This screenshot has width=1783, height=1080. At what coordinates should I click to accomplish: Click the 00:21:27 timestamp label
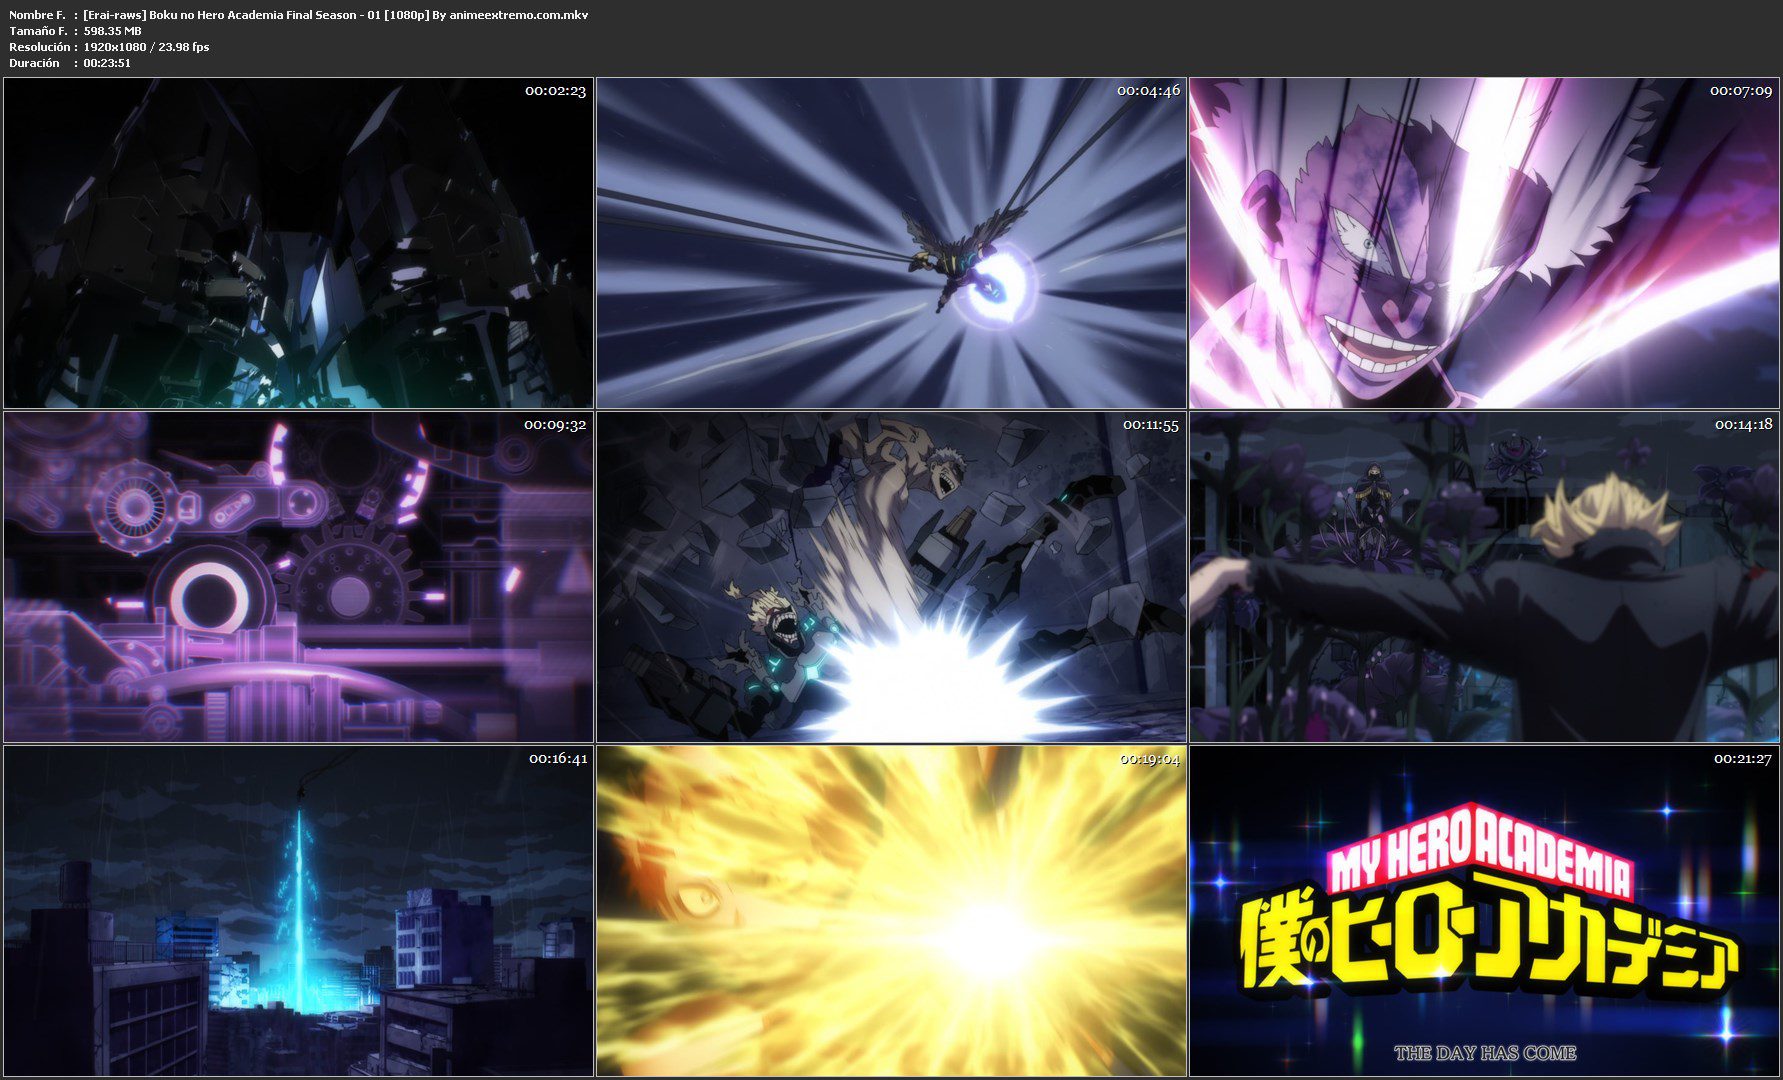coord(1742,759)
